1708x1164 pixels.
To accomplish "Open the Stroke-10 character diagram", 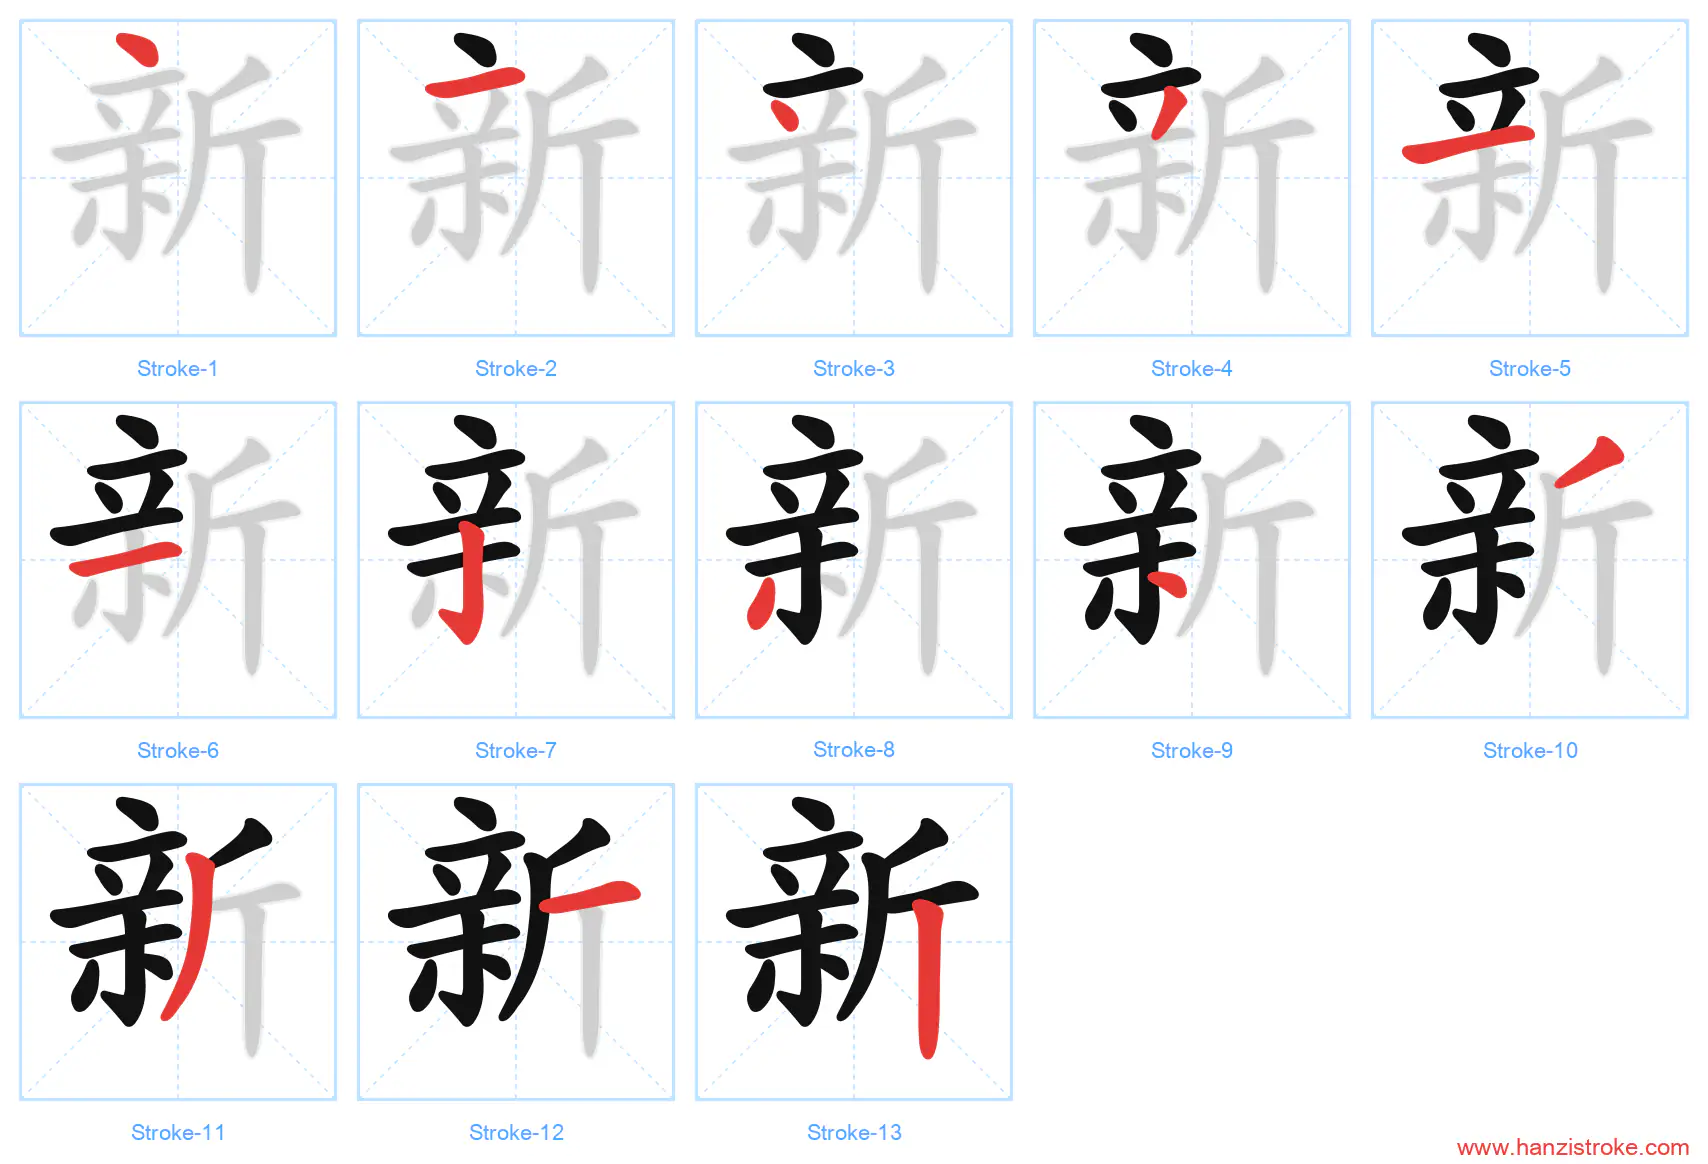I will pyautogui.click(x=1530, y=560).
